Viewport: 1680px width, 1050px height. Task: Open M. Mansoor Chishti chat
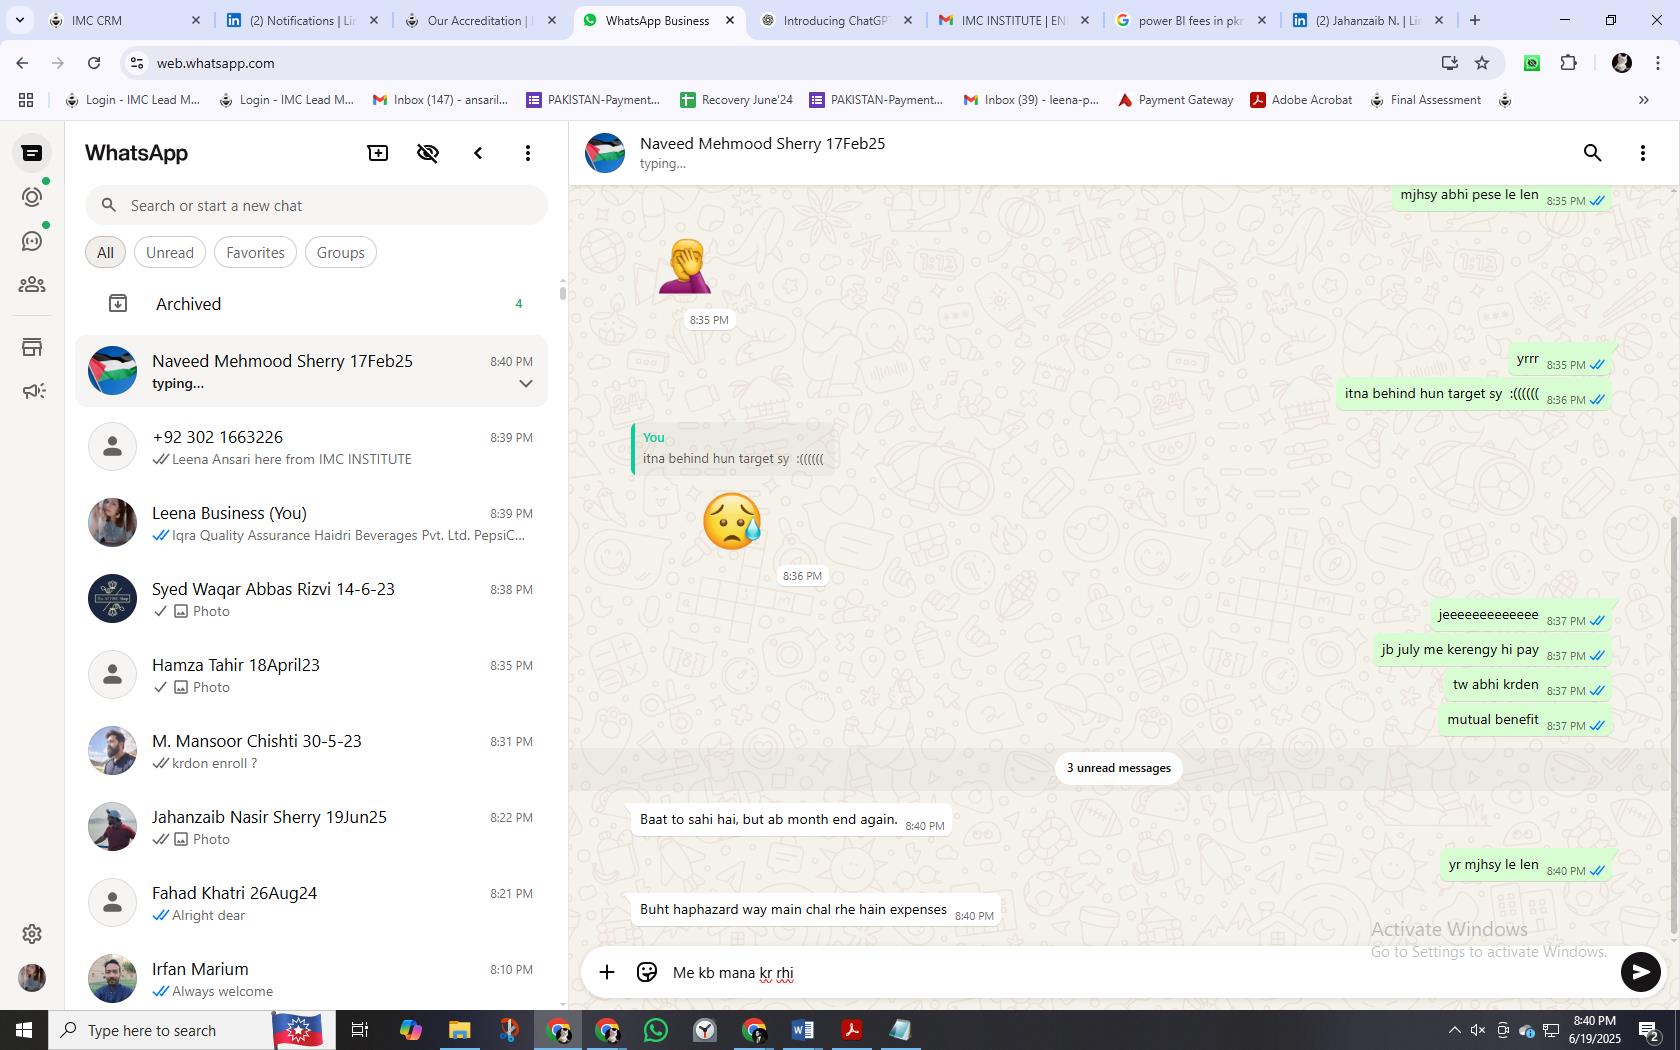312,751
